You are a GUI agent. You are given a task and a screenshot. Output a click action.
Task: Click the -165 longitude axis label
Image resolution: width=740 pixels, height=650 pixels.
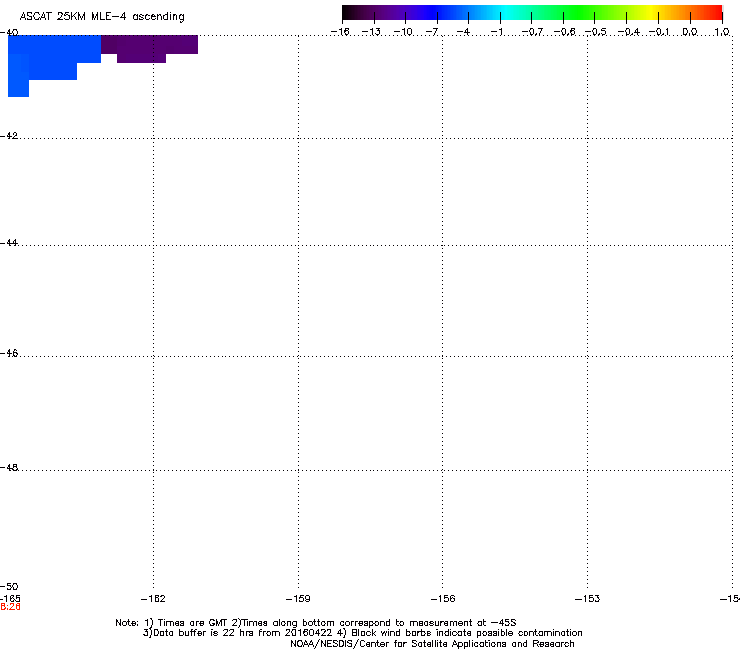tap(10, 598)
